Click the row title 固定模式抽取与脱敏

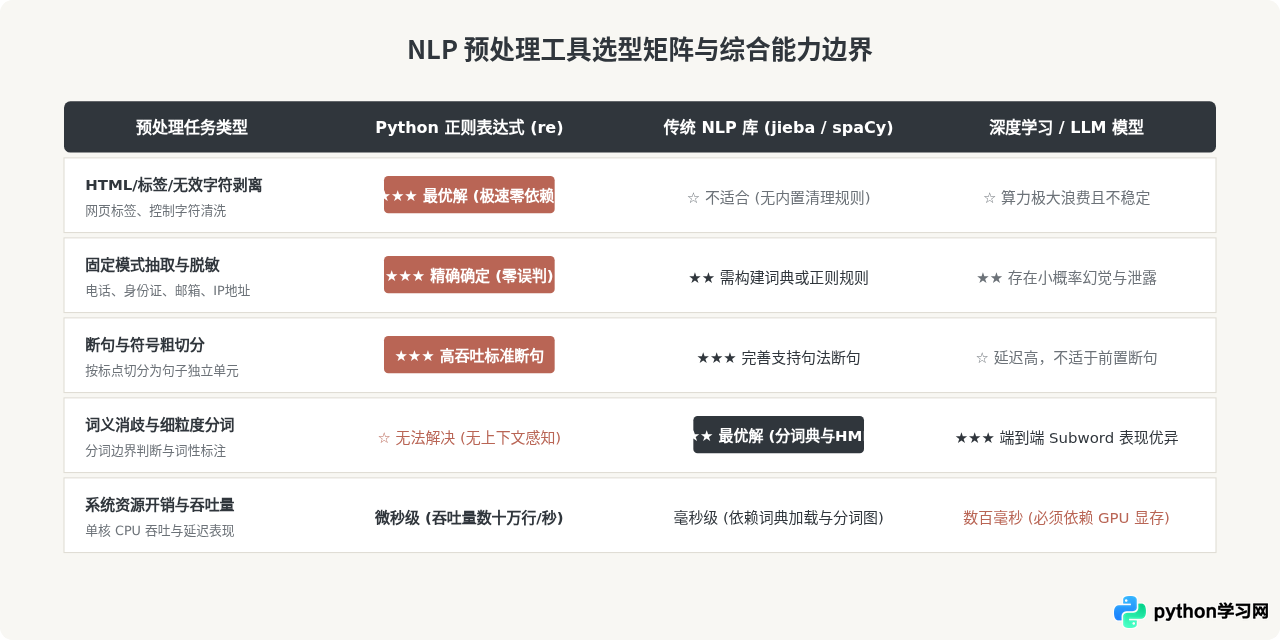pos(152,265)
